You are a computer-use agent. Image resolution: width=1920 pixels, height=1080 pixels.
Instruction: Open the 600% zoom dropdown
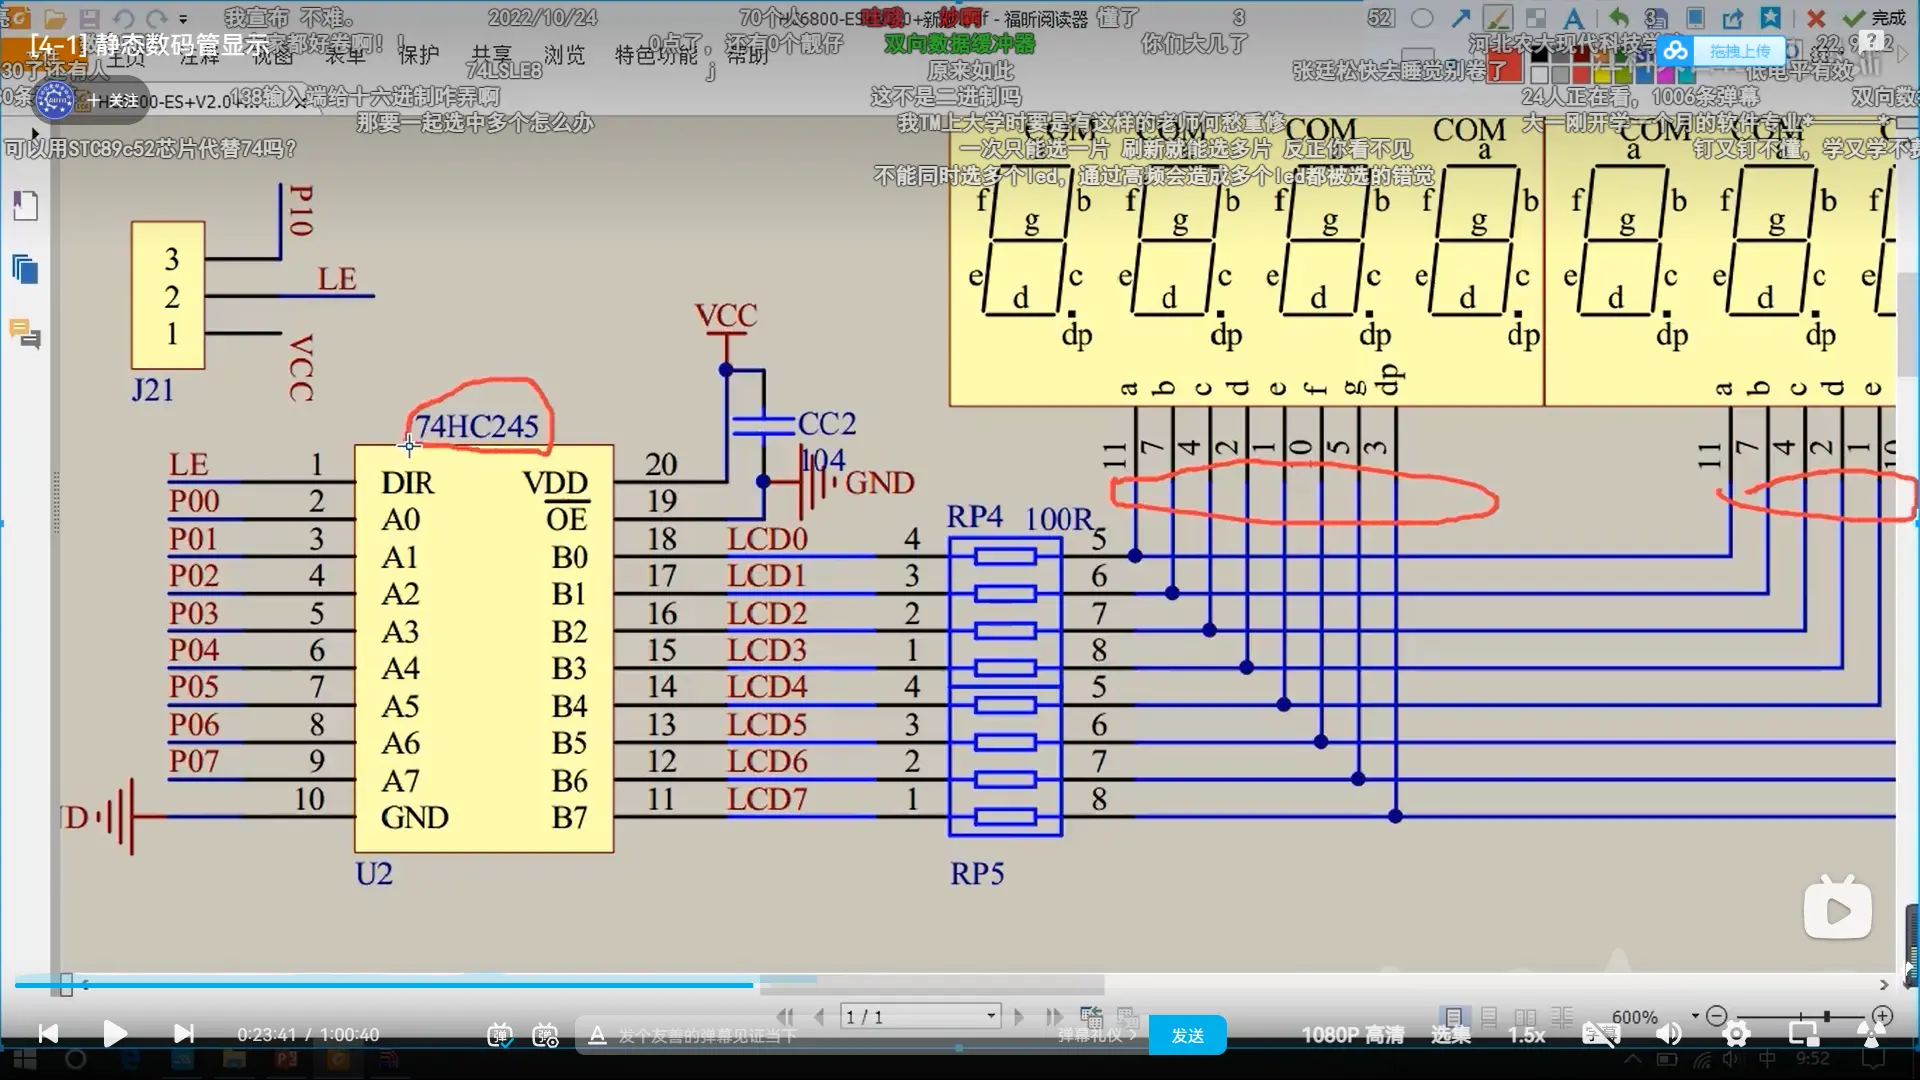1695,1016
